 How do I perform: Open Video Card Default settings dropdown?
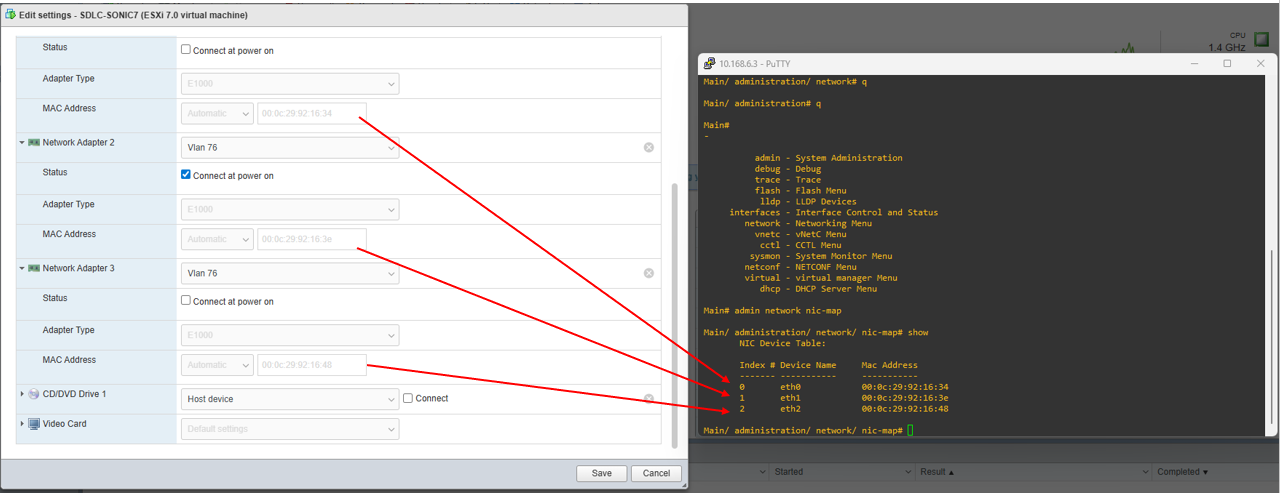290,429
